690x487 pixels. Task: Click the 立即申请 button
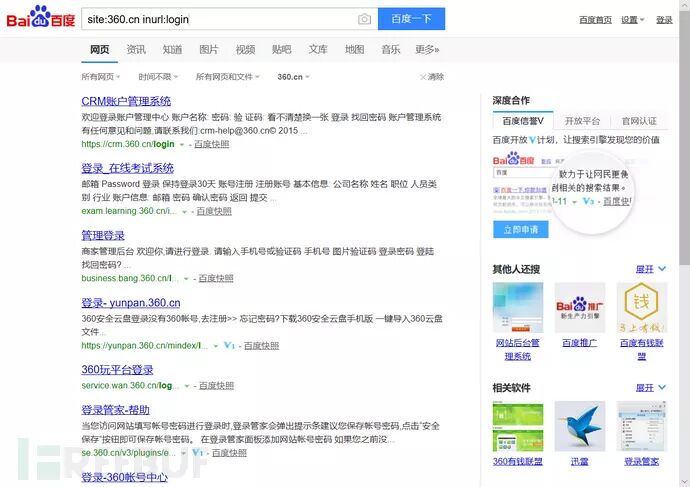[x=521, y=230]
